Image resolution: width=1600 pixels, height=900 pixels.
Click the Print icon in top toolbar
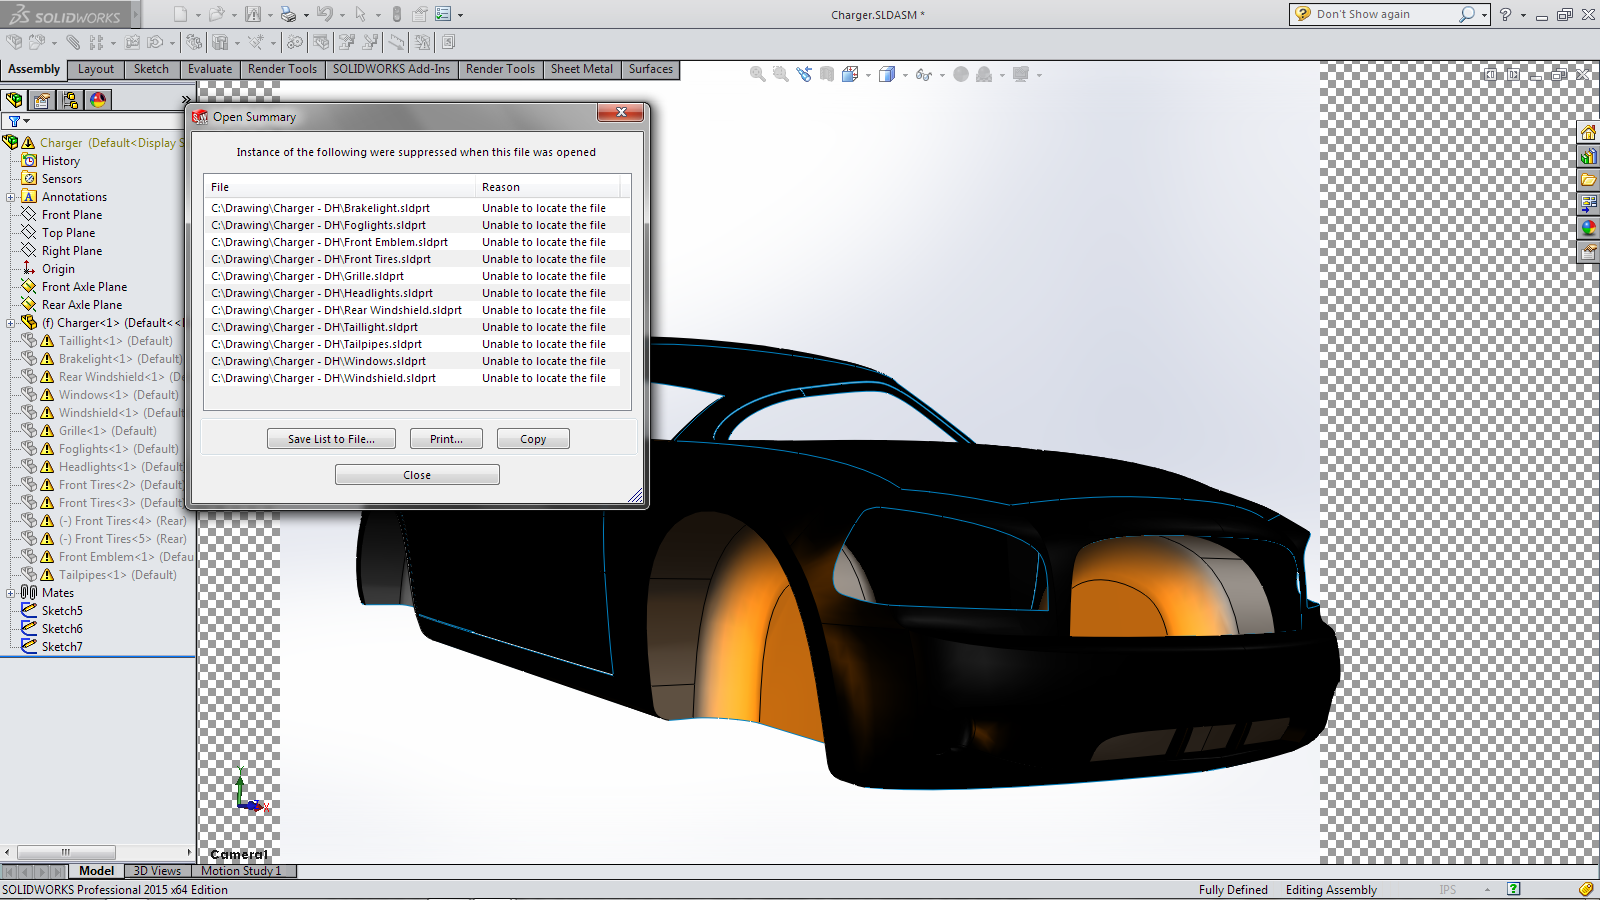tap(288, 14)
